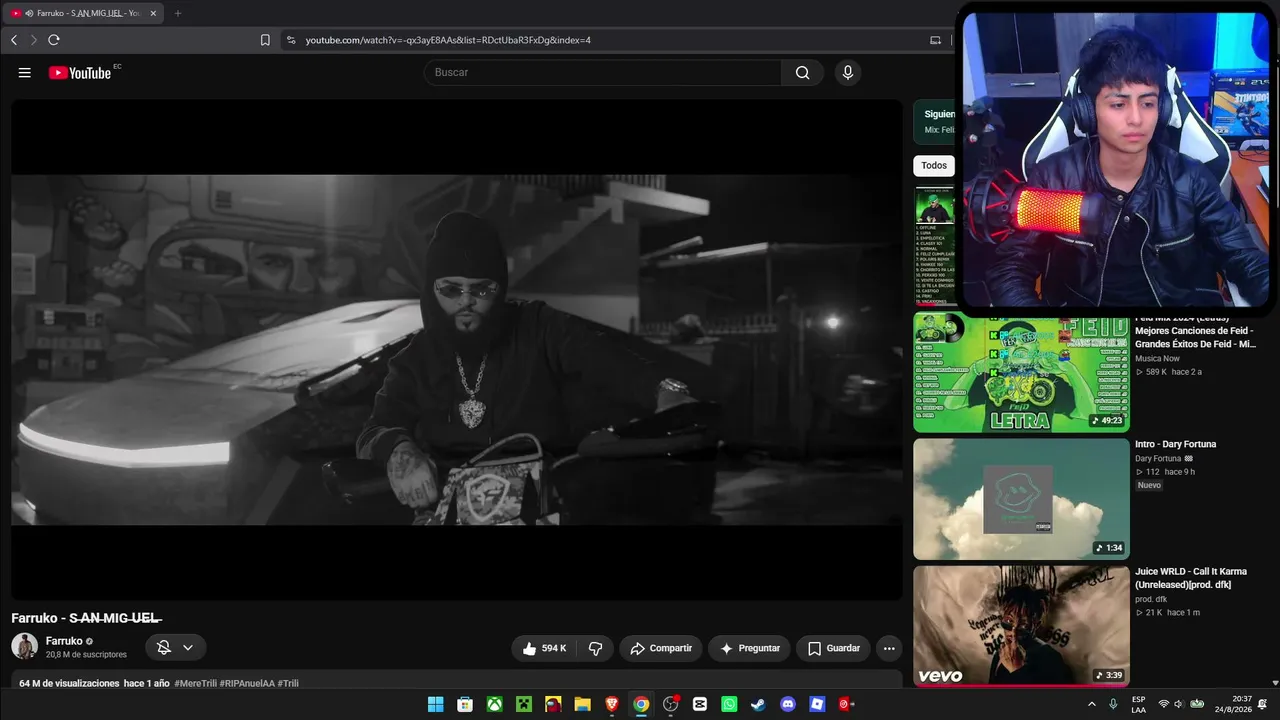Open more actions three-dot menu

click(x=889, y=648)
